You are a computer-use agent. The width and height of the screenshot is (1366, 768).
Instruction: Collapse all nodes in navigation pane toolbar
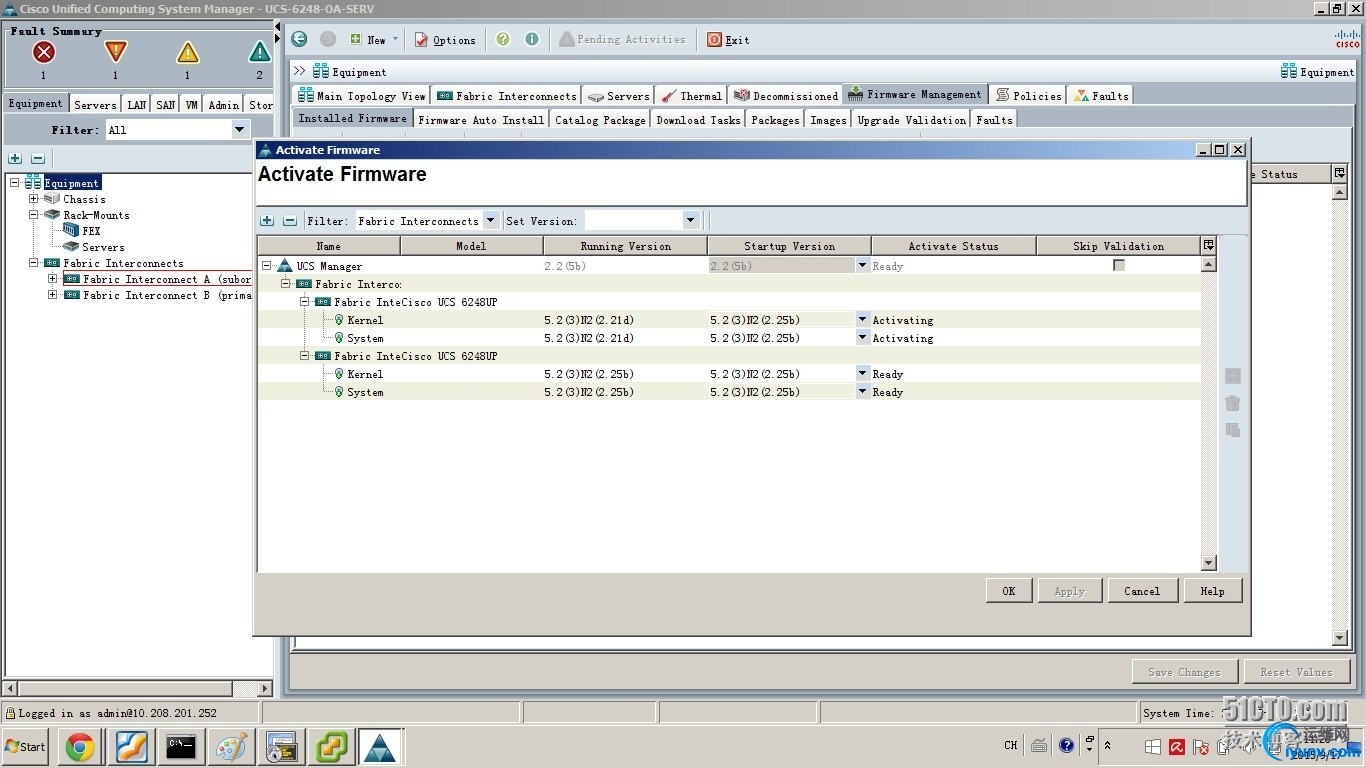pos(38,158)
